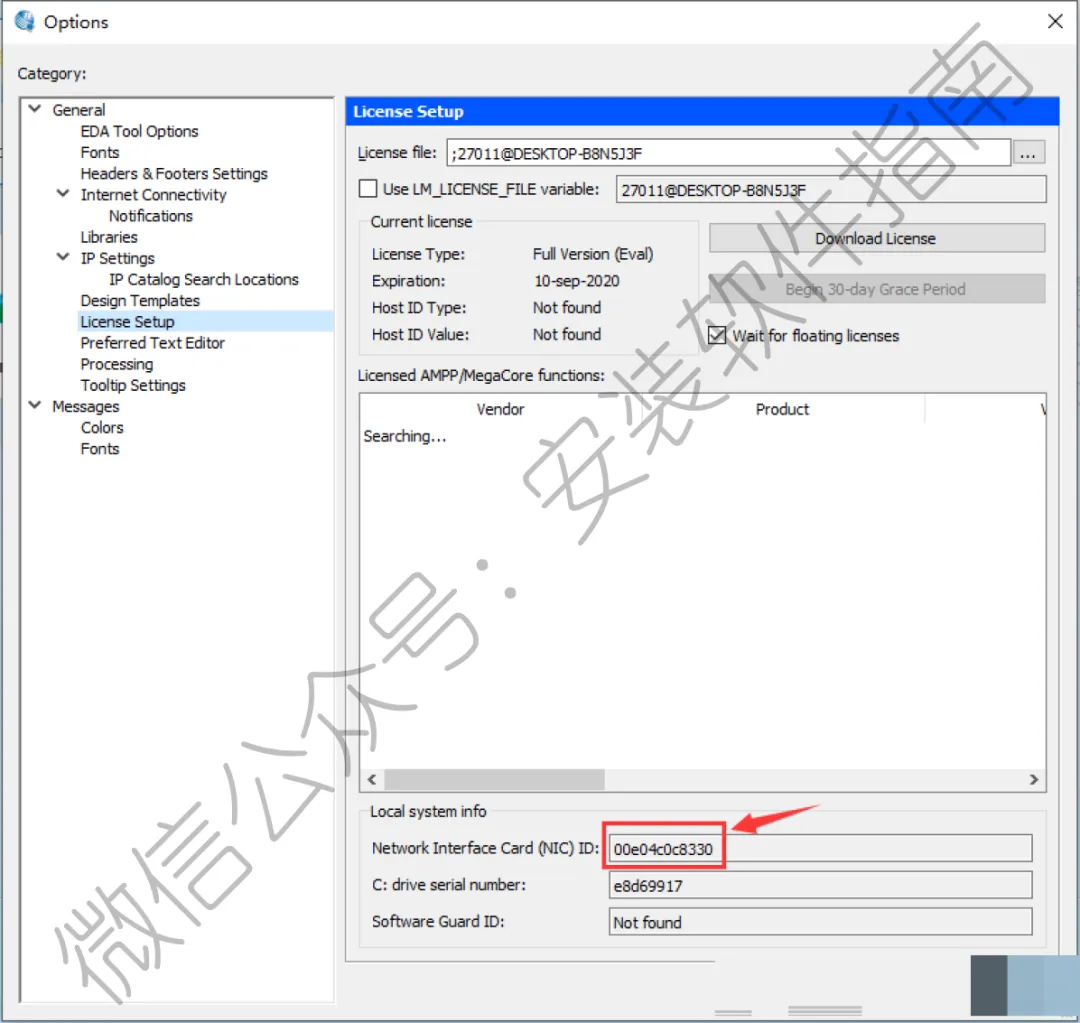
Task: Click the License file input field
Action: click(728, 153)
